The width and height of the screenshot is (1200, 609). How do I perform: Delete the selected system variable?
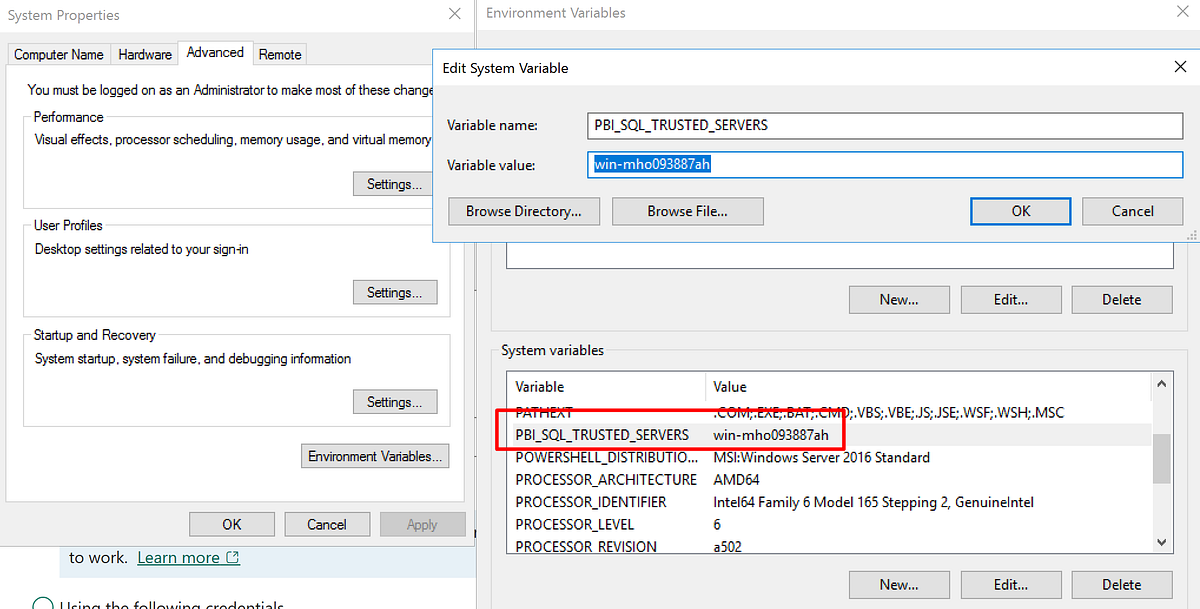pyautogui.click(x=1121, y=584)
